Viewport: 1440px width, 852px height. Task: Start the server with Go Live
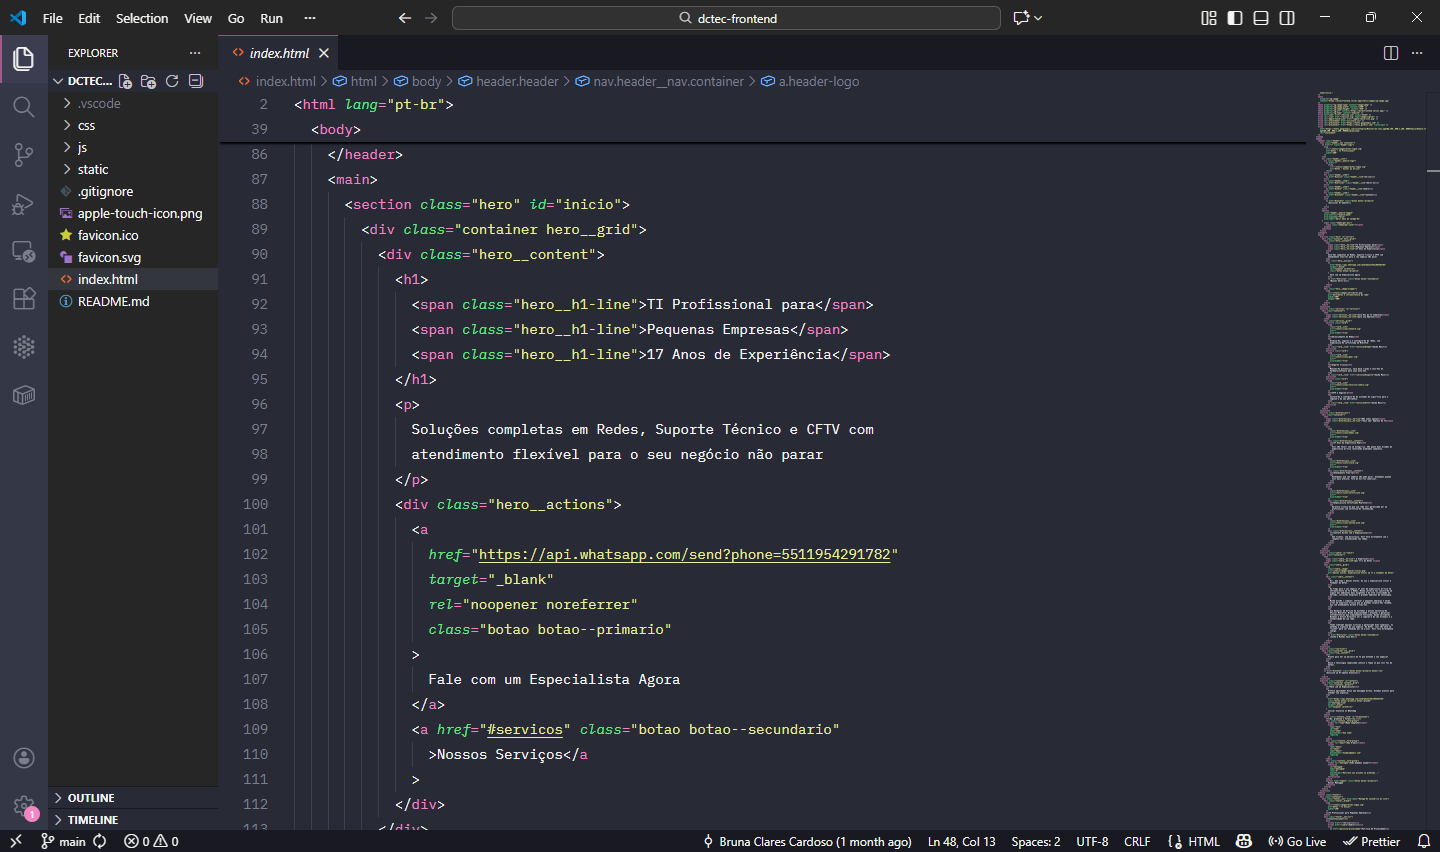point(1297,841)
